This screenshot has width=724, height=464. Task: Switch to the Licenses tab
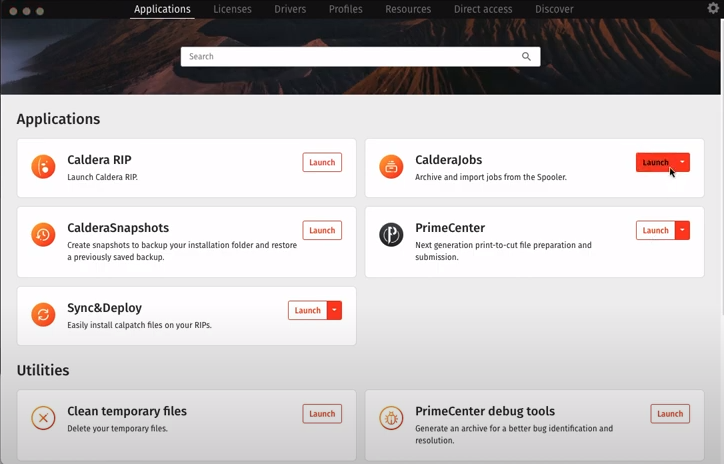click(x=231, y=9)
